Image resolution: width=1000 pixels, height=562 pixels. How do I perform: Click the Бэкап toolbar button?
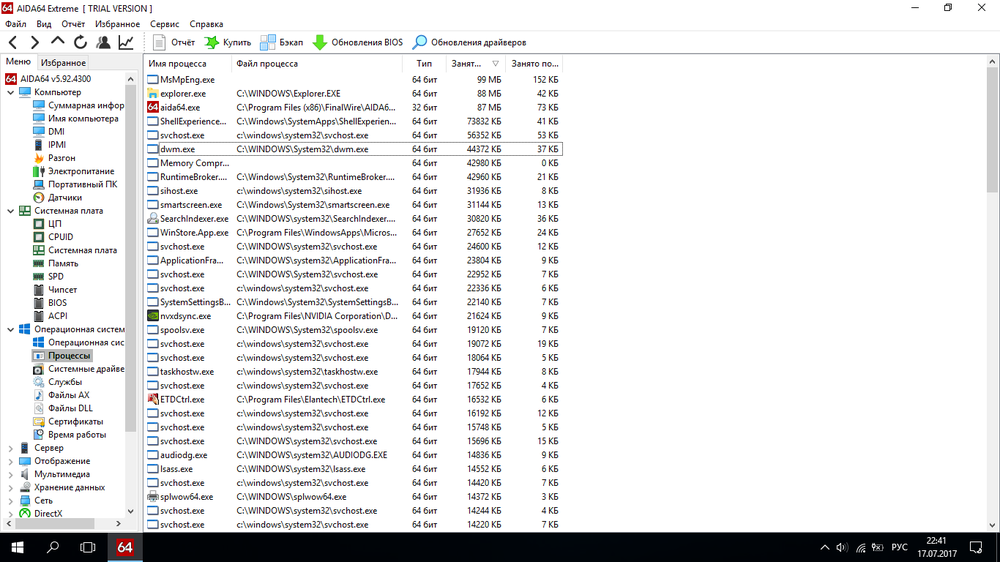point(281,42)
